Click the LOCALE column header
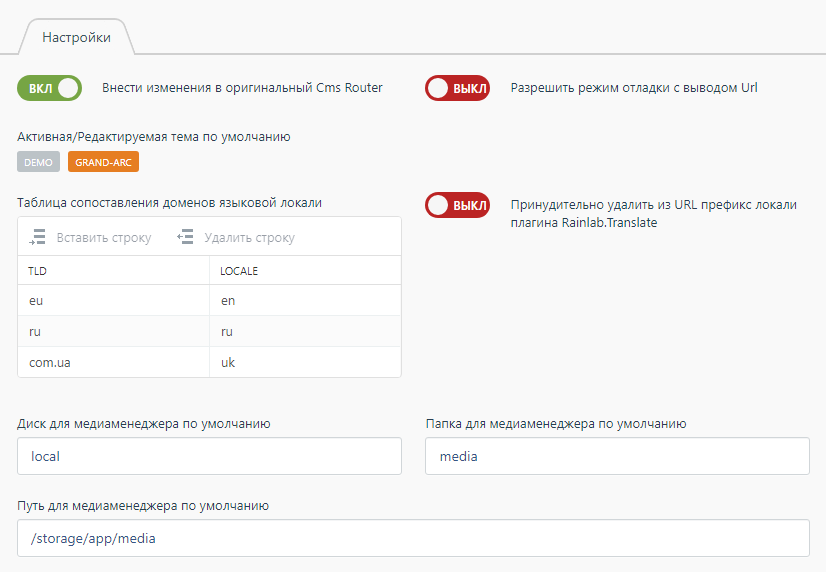The height and width of the screenshot is (572, 826). coord(305,271)
